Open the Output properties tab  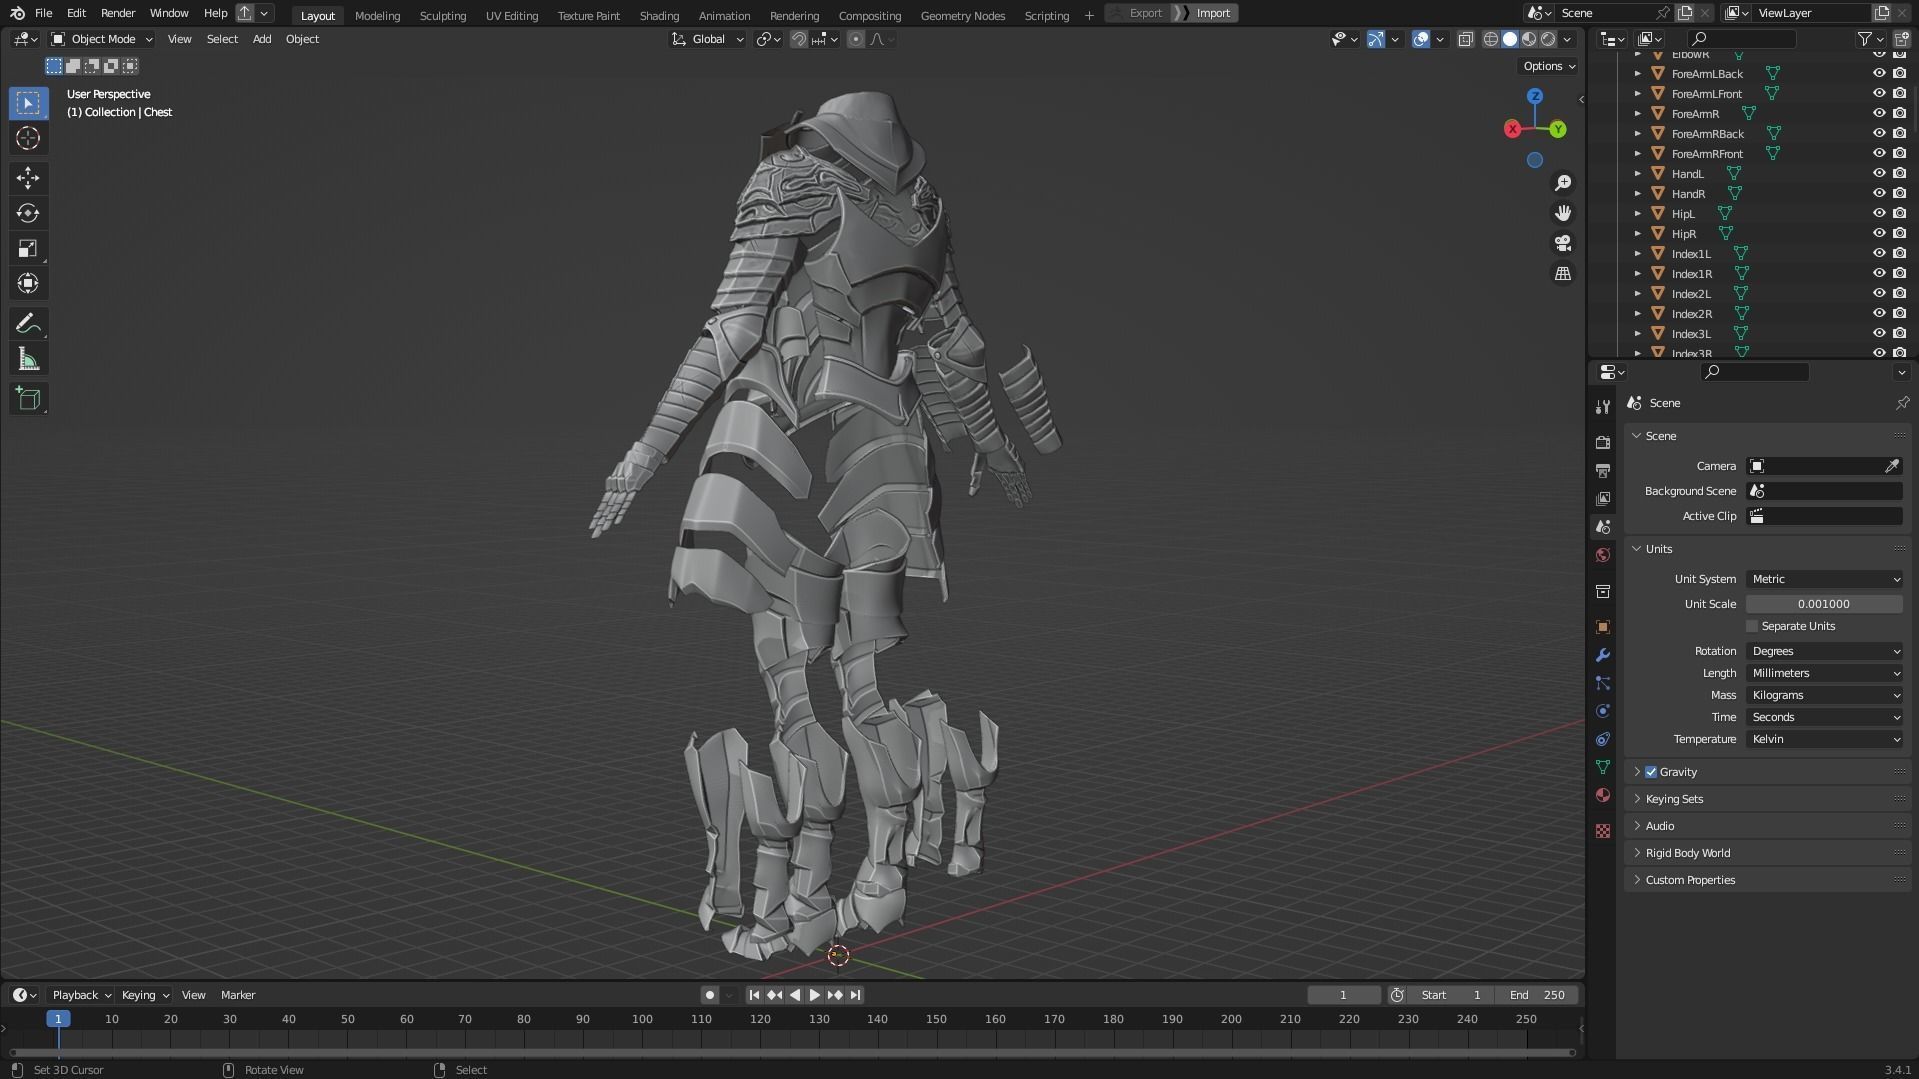pos(1603,470)
